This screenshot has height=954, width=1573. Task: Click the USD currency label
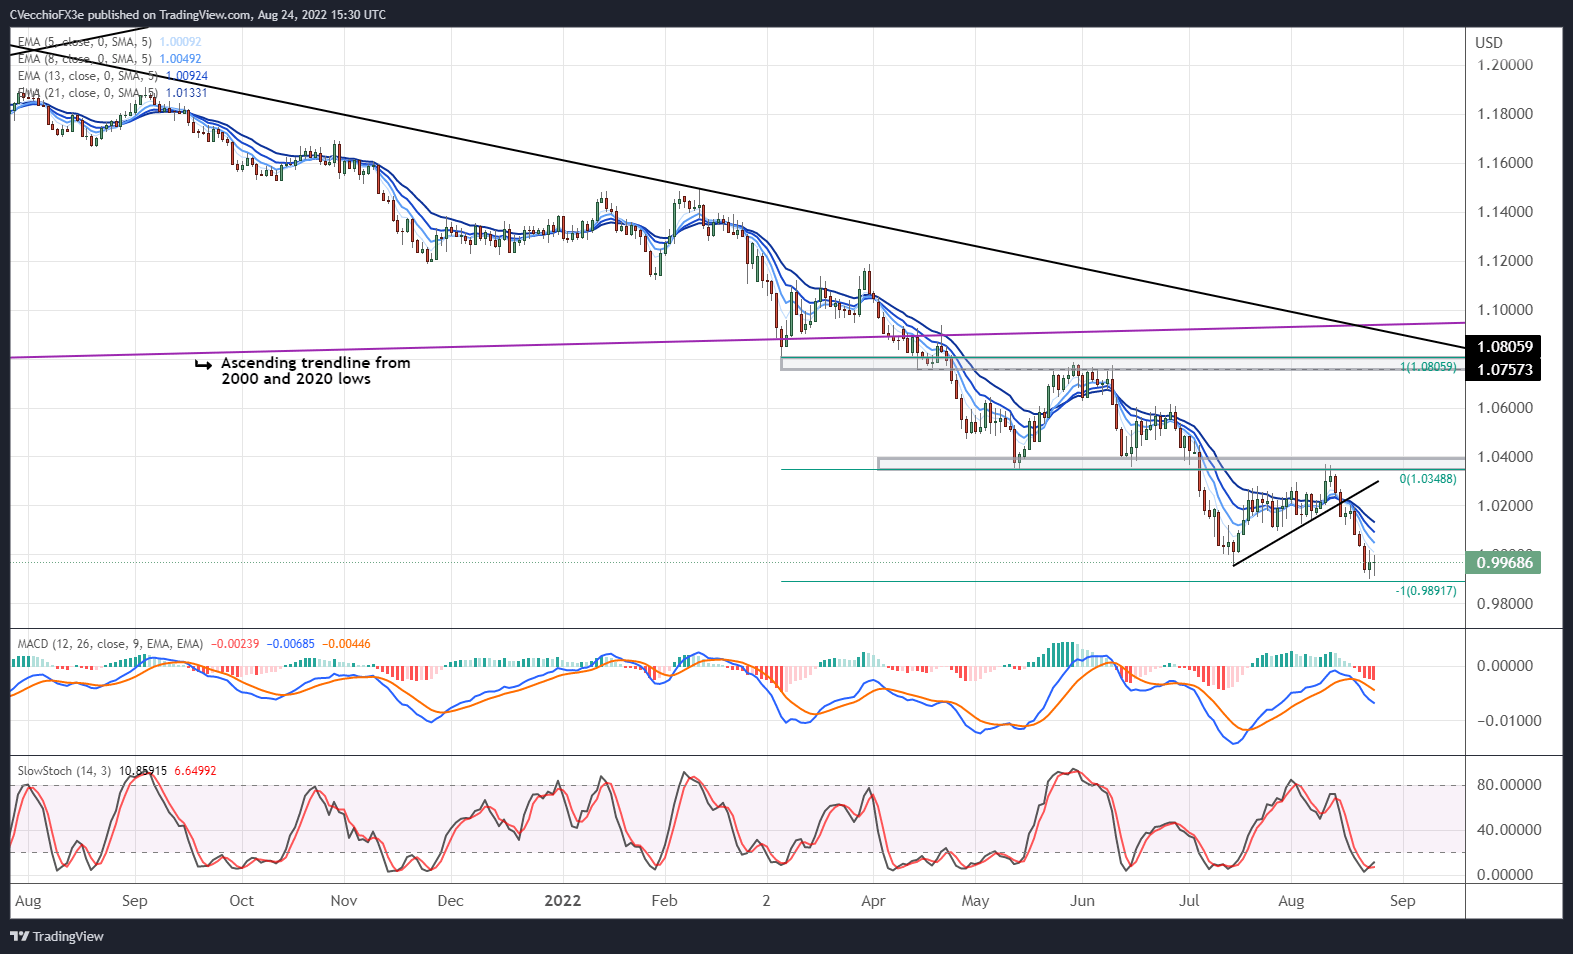tap(1489, 42)
